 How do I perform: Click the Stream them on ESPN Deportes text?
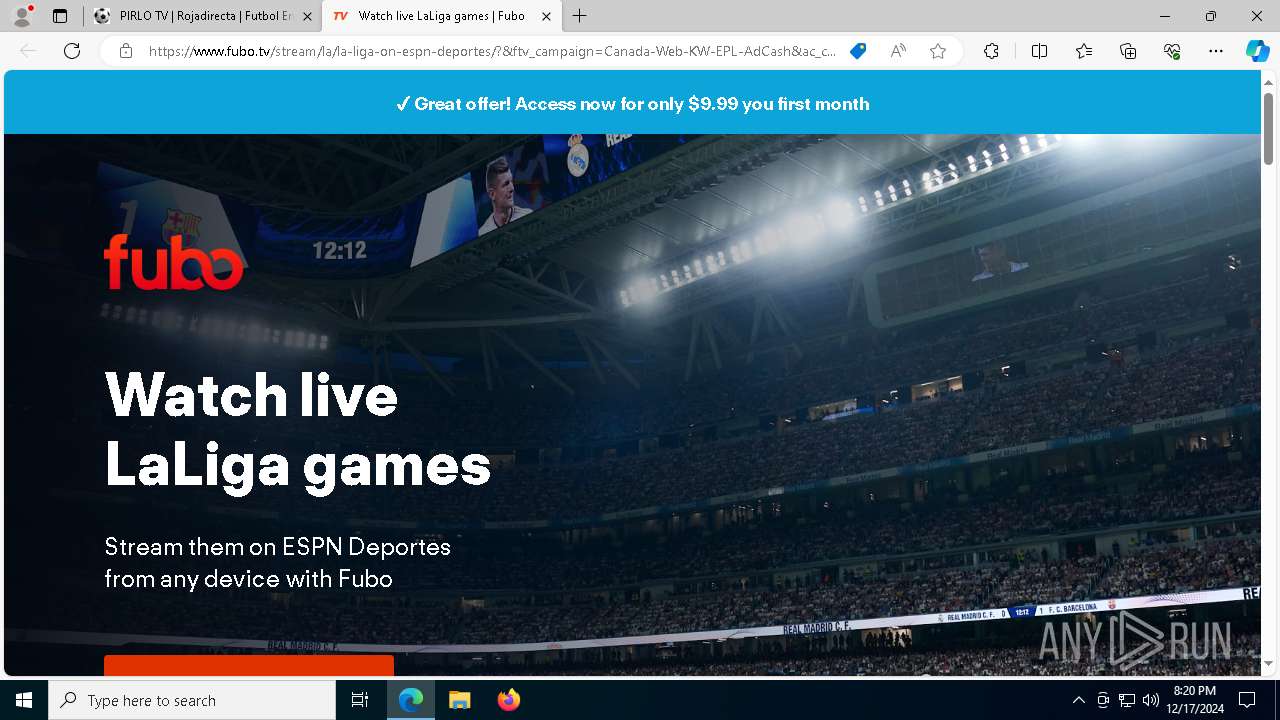[278, 562]
